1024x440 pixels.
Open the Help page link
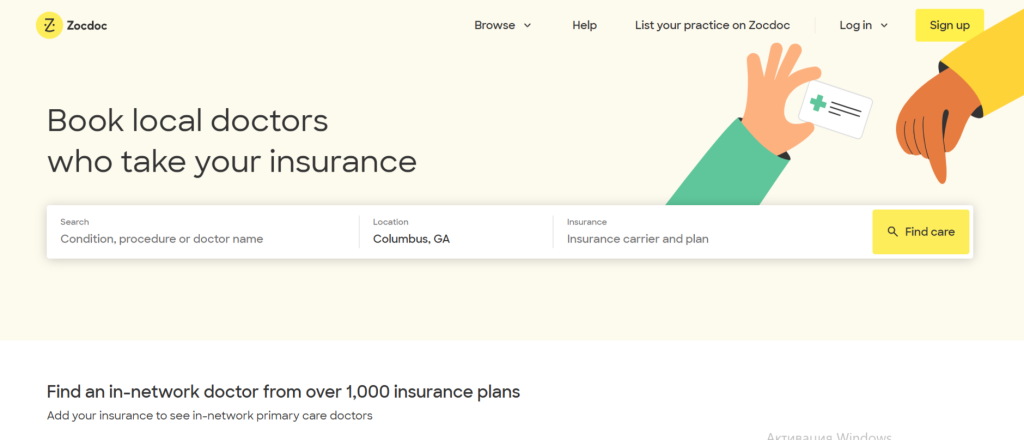coord(584,25)
